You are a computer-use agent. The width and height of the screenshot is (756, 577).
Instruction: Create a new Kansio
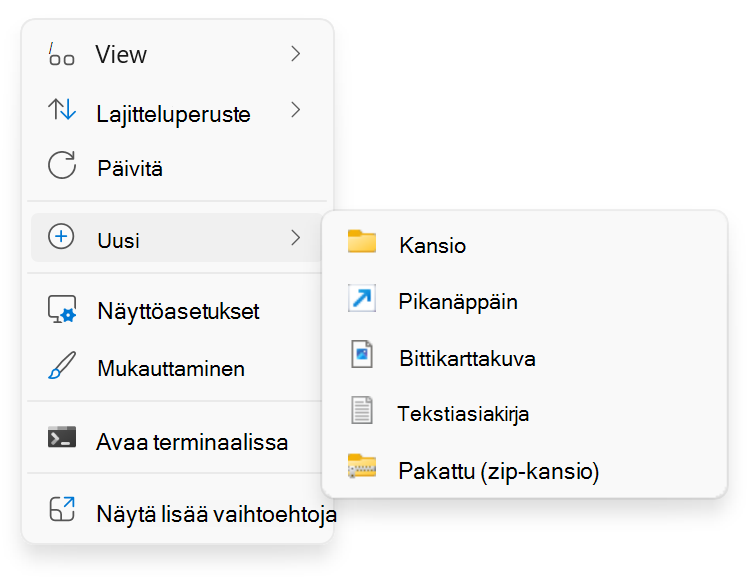525,244
